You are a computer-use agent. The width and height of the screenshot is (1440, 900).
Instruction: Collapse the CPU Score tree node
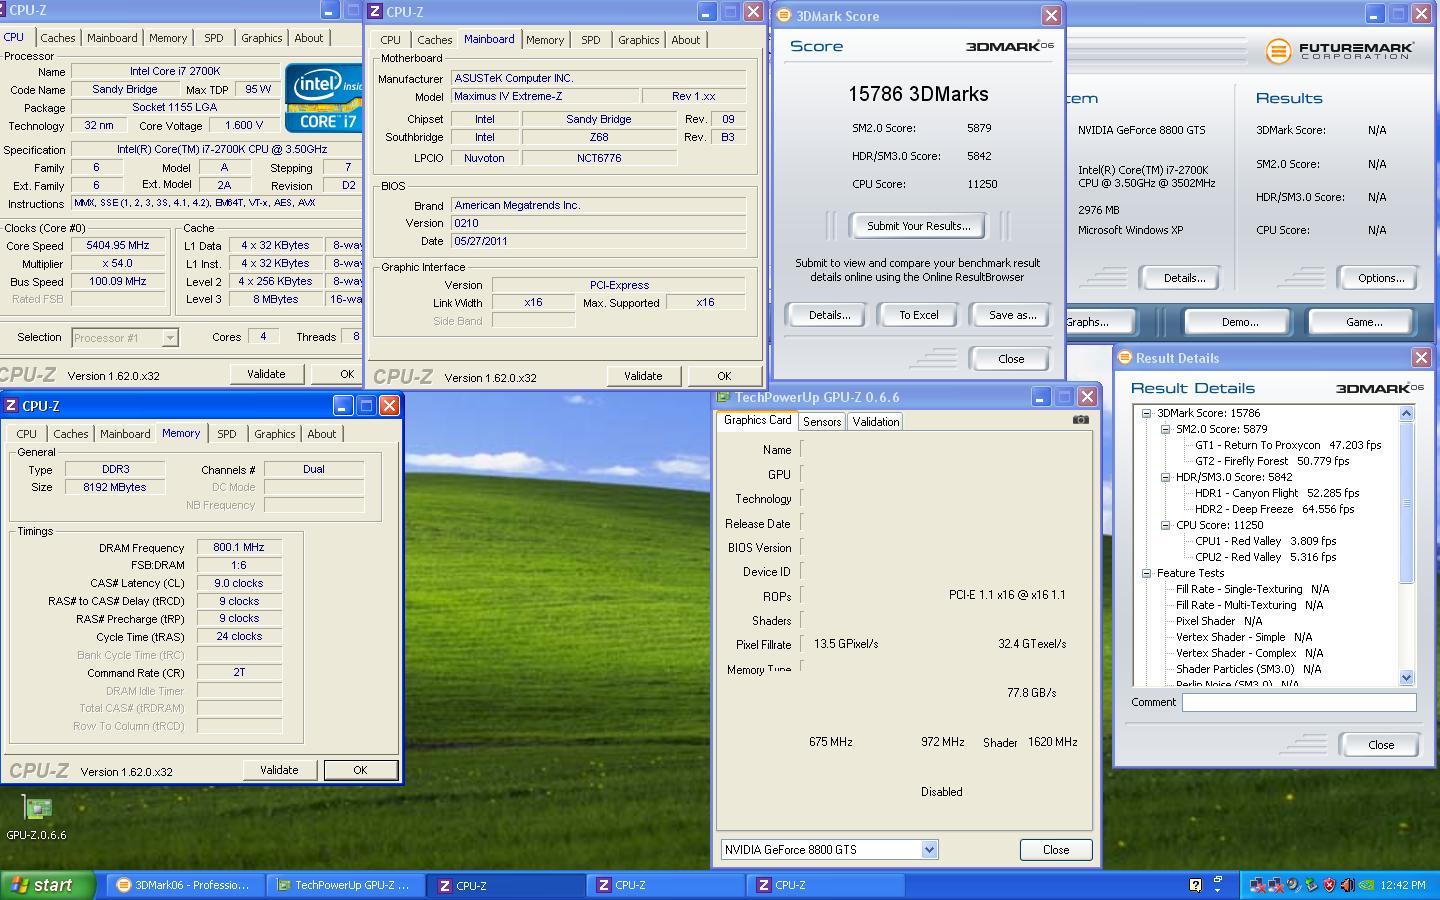pos(1166,525)
